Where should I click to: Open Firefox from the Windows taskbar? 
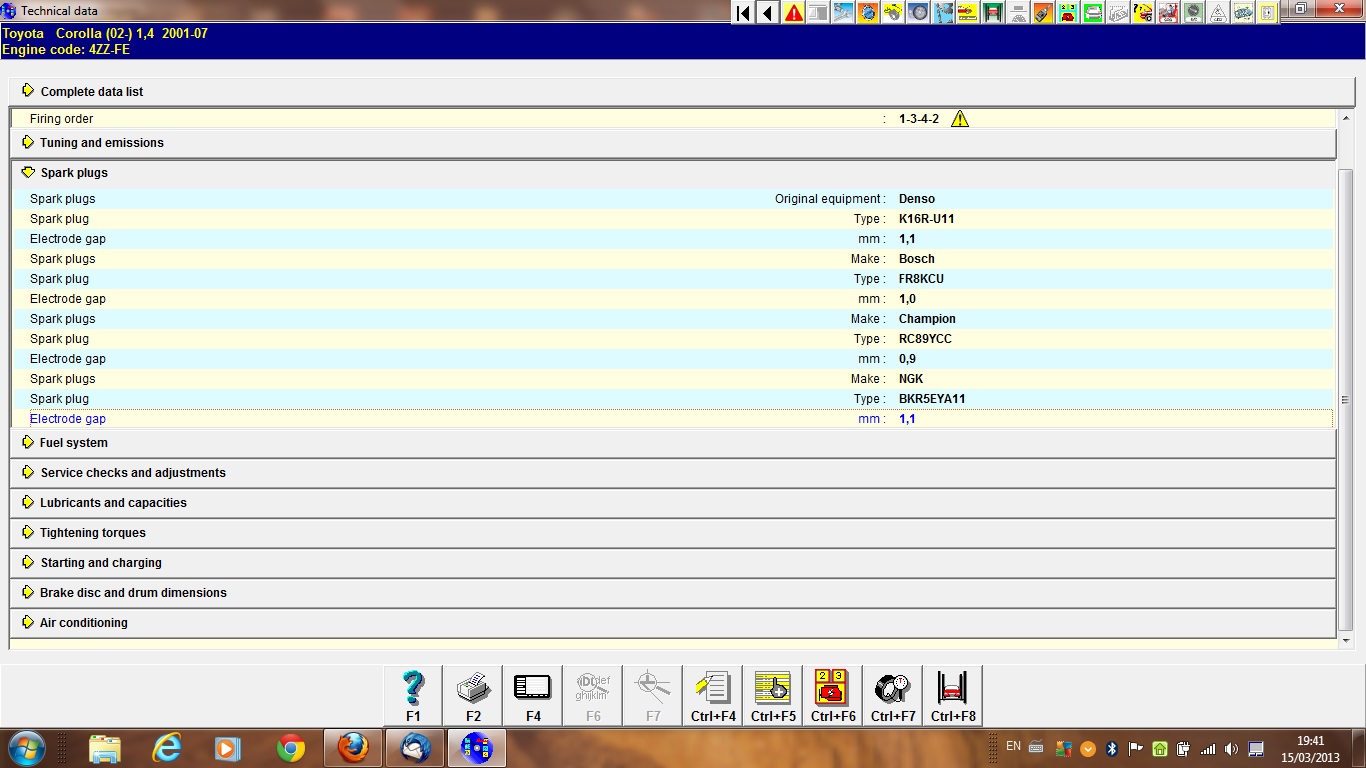(x=353, y=748)
